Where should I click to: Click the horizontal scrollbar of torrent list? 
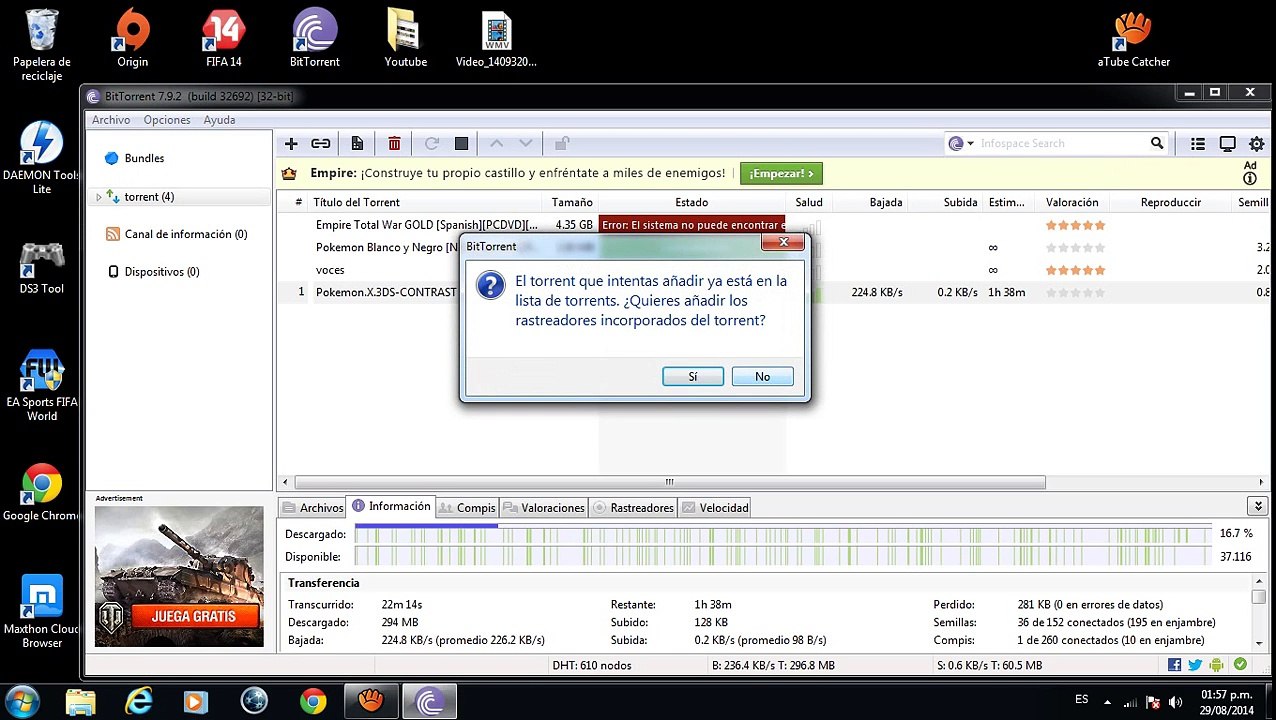pyautogui.click(x=670, y=482)
